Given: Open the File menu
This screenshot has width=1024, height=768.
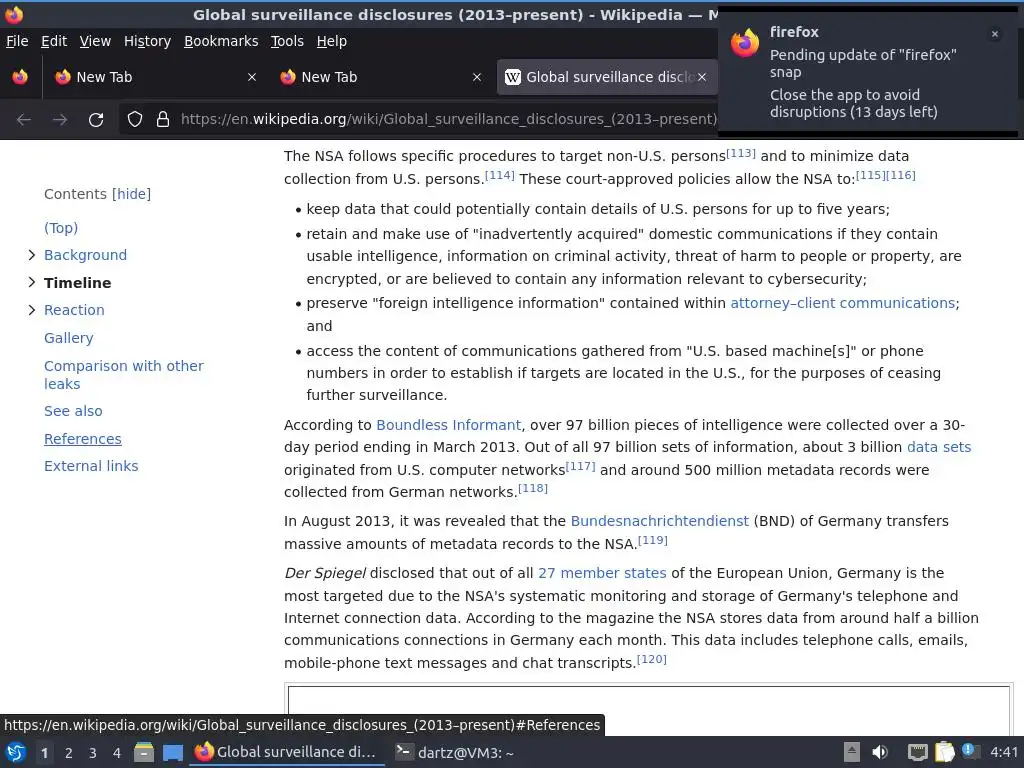Looking at the screenshot, I should click(17, 41).
